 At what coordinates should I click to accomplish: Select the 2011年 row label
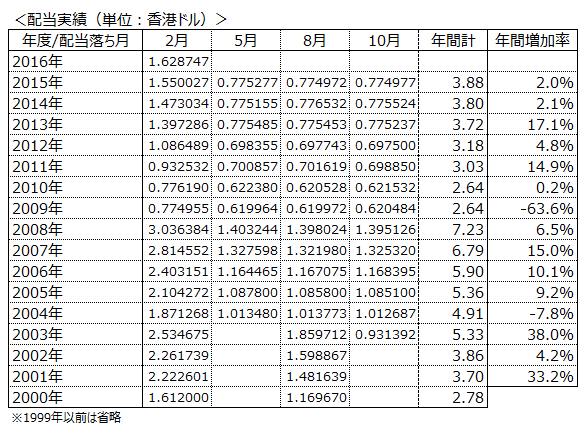pos(37,166)
